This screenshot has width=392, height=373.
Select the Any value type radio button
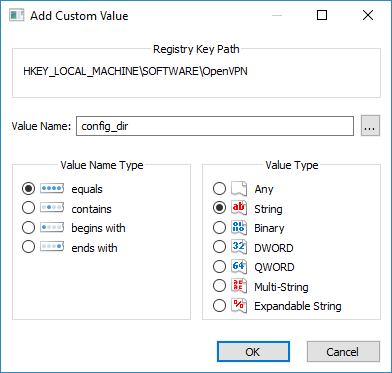pyautogui.click(x=219, y=189)
